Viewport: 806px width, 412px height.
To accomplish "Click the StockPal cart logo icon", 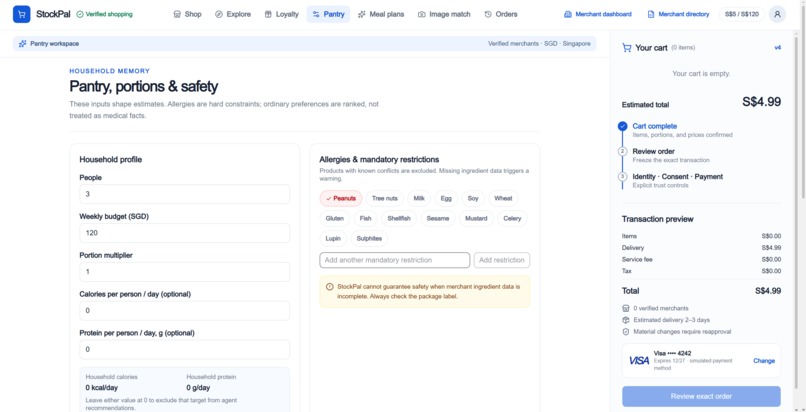I will (22, 14).
